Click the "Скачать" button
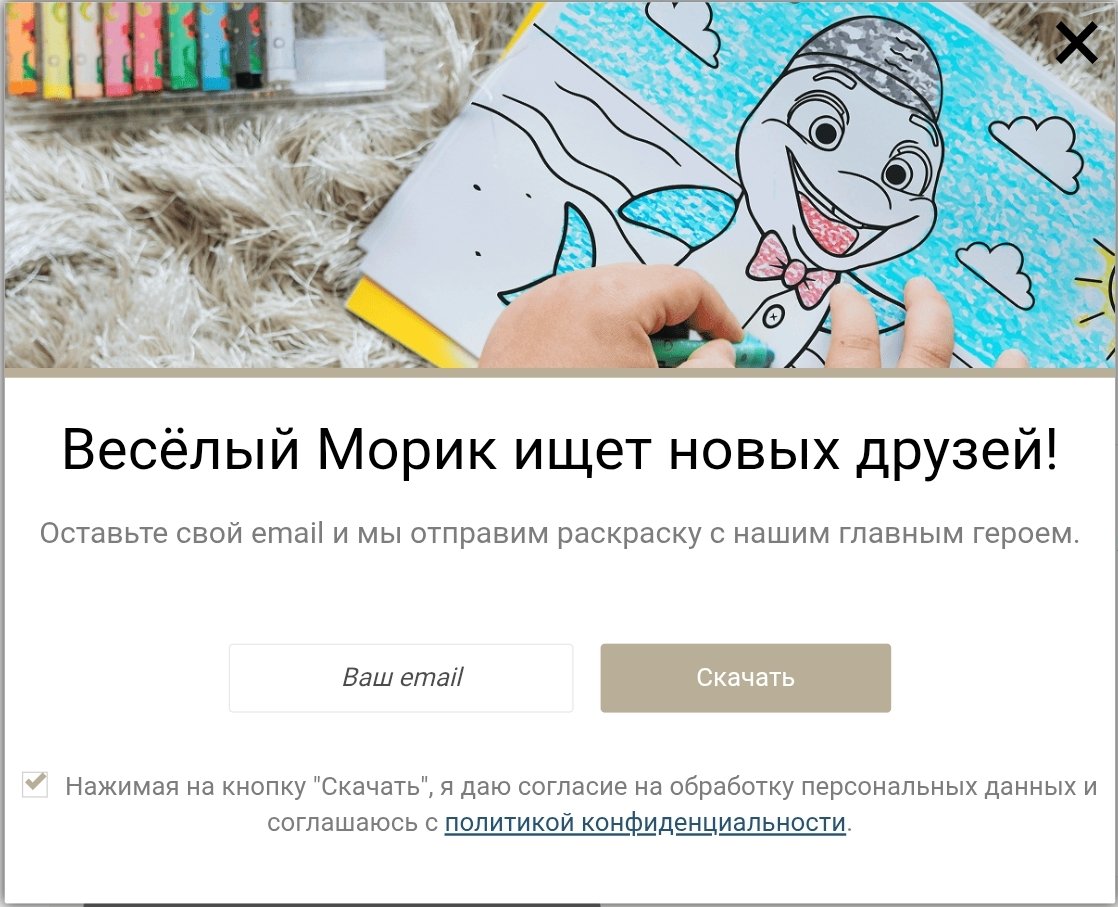 745,677
